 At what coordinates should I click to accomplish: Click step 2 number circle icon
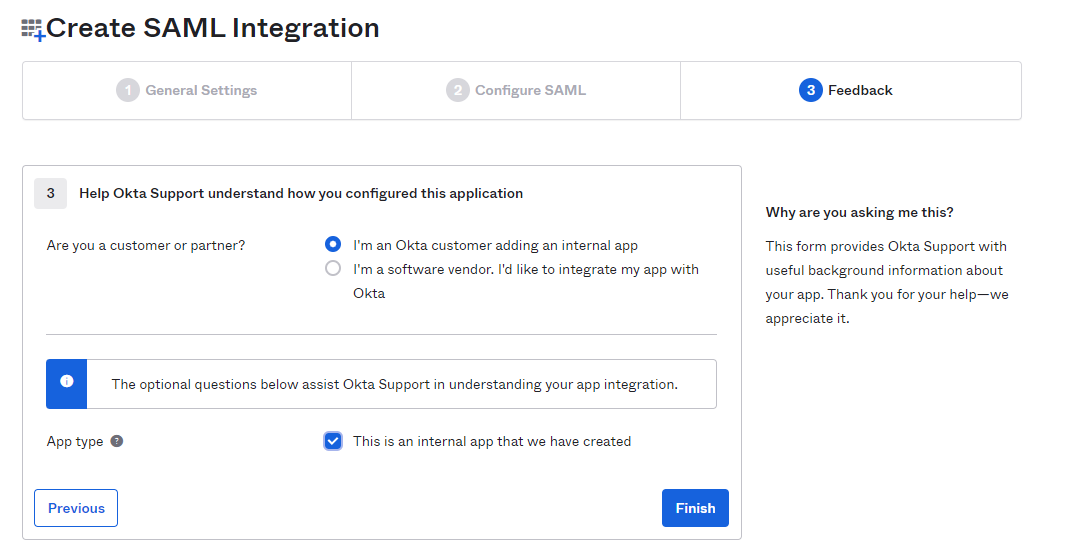pos(458,90)
